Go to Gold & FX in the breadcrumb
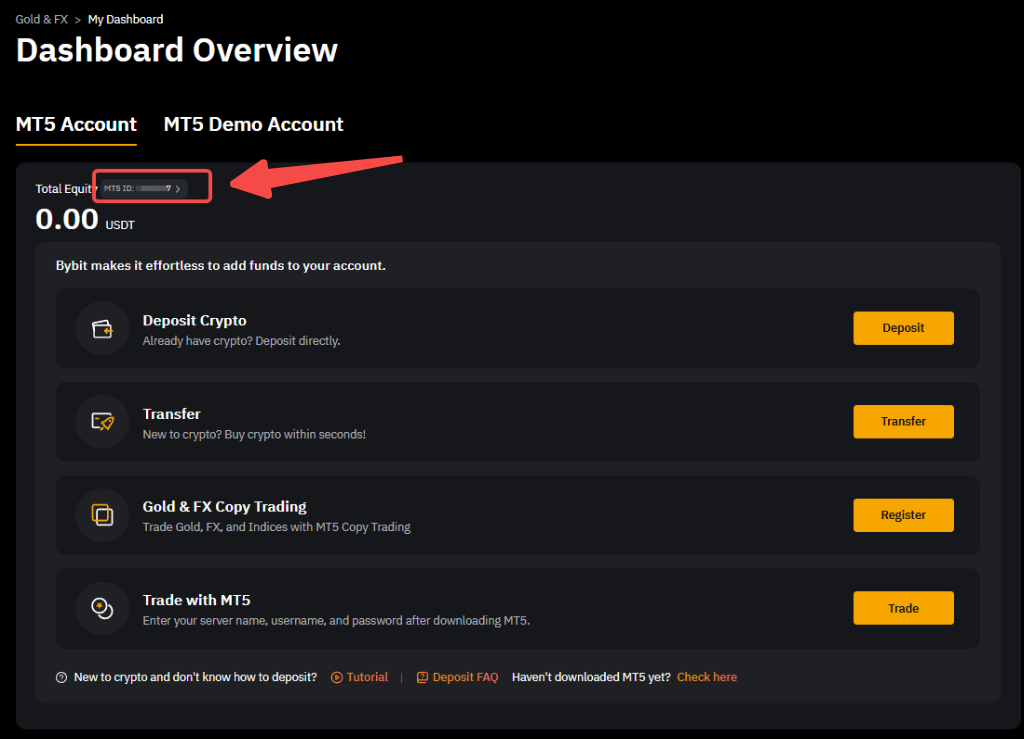The image size is (1024, 739). click(x=41, y=20)
